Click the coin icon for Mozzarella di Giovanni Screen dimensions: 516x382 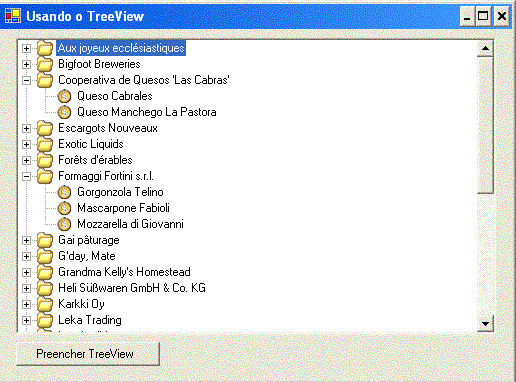[x=64, y=224]
